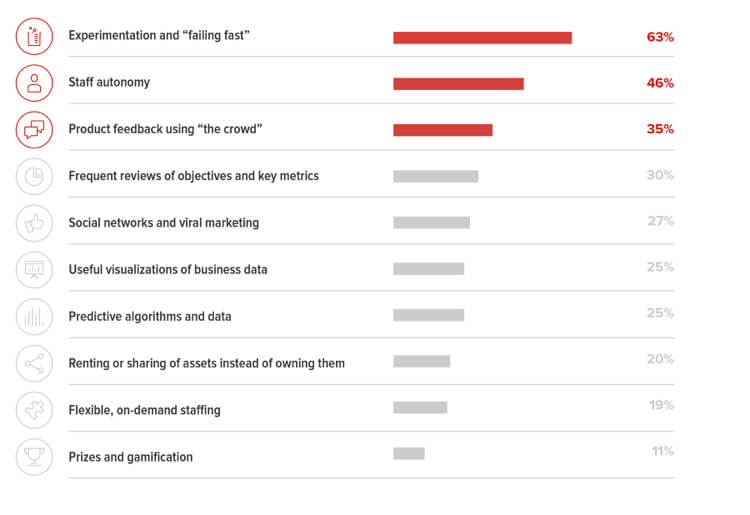Select the thumbs-up social networks icon
The image size is (750, 515).
pos(34,222)
